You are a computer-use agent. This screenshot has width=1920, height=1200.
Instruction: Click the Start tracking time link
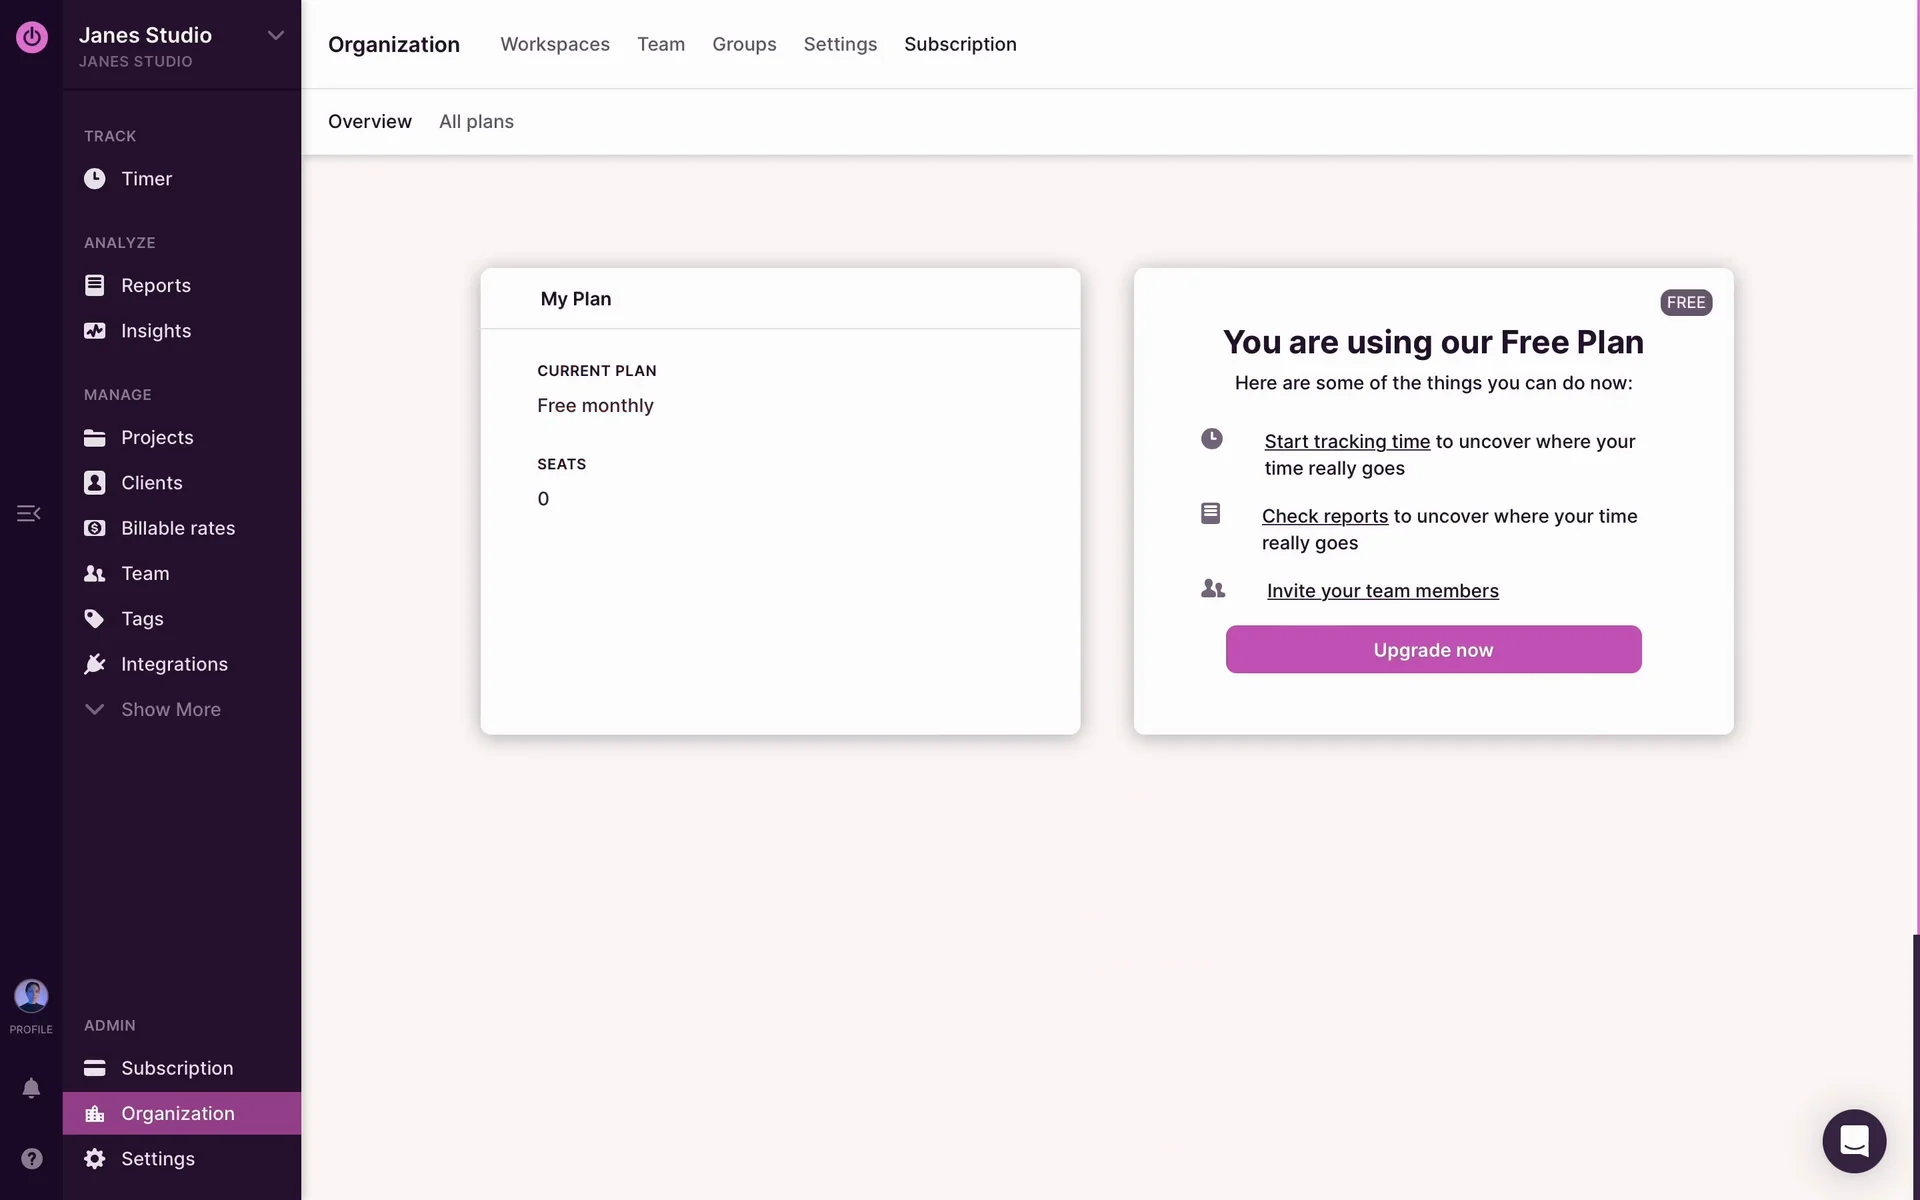[x=1346, y=442]
